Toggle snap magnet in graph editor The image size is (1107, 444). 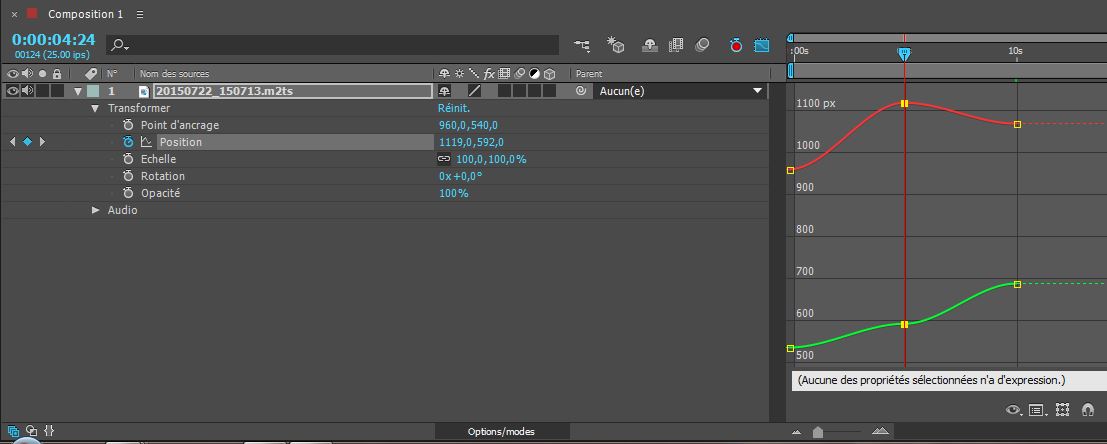[x=1088, y=410]
